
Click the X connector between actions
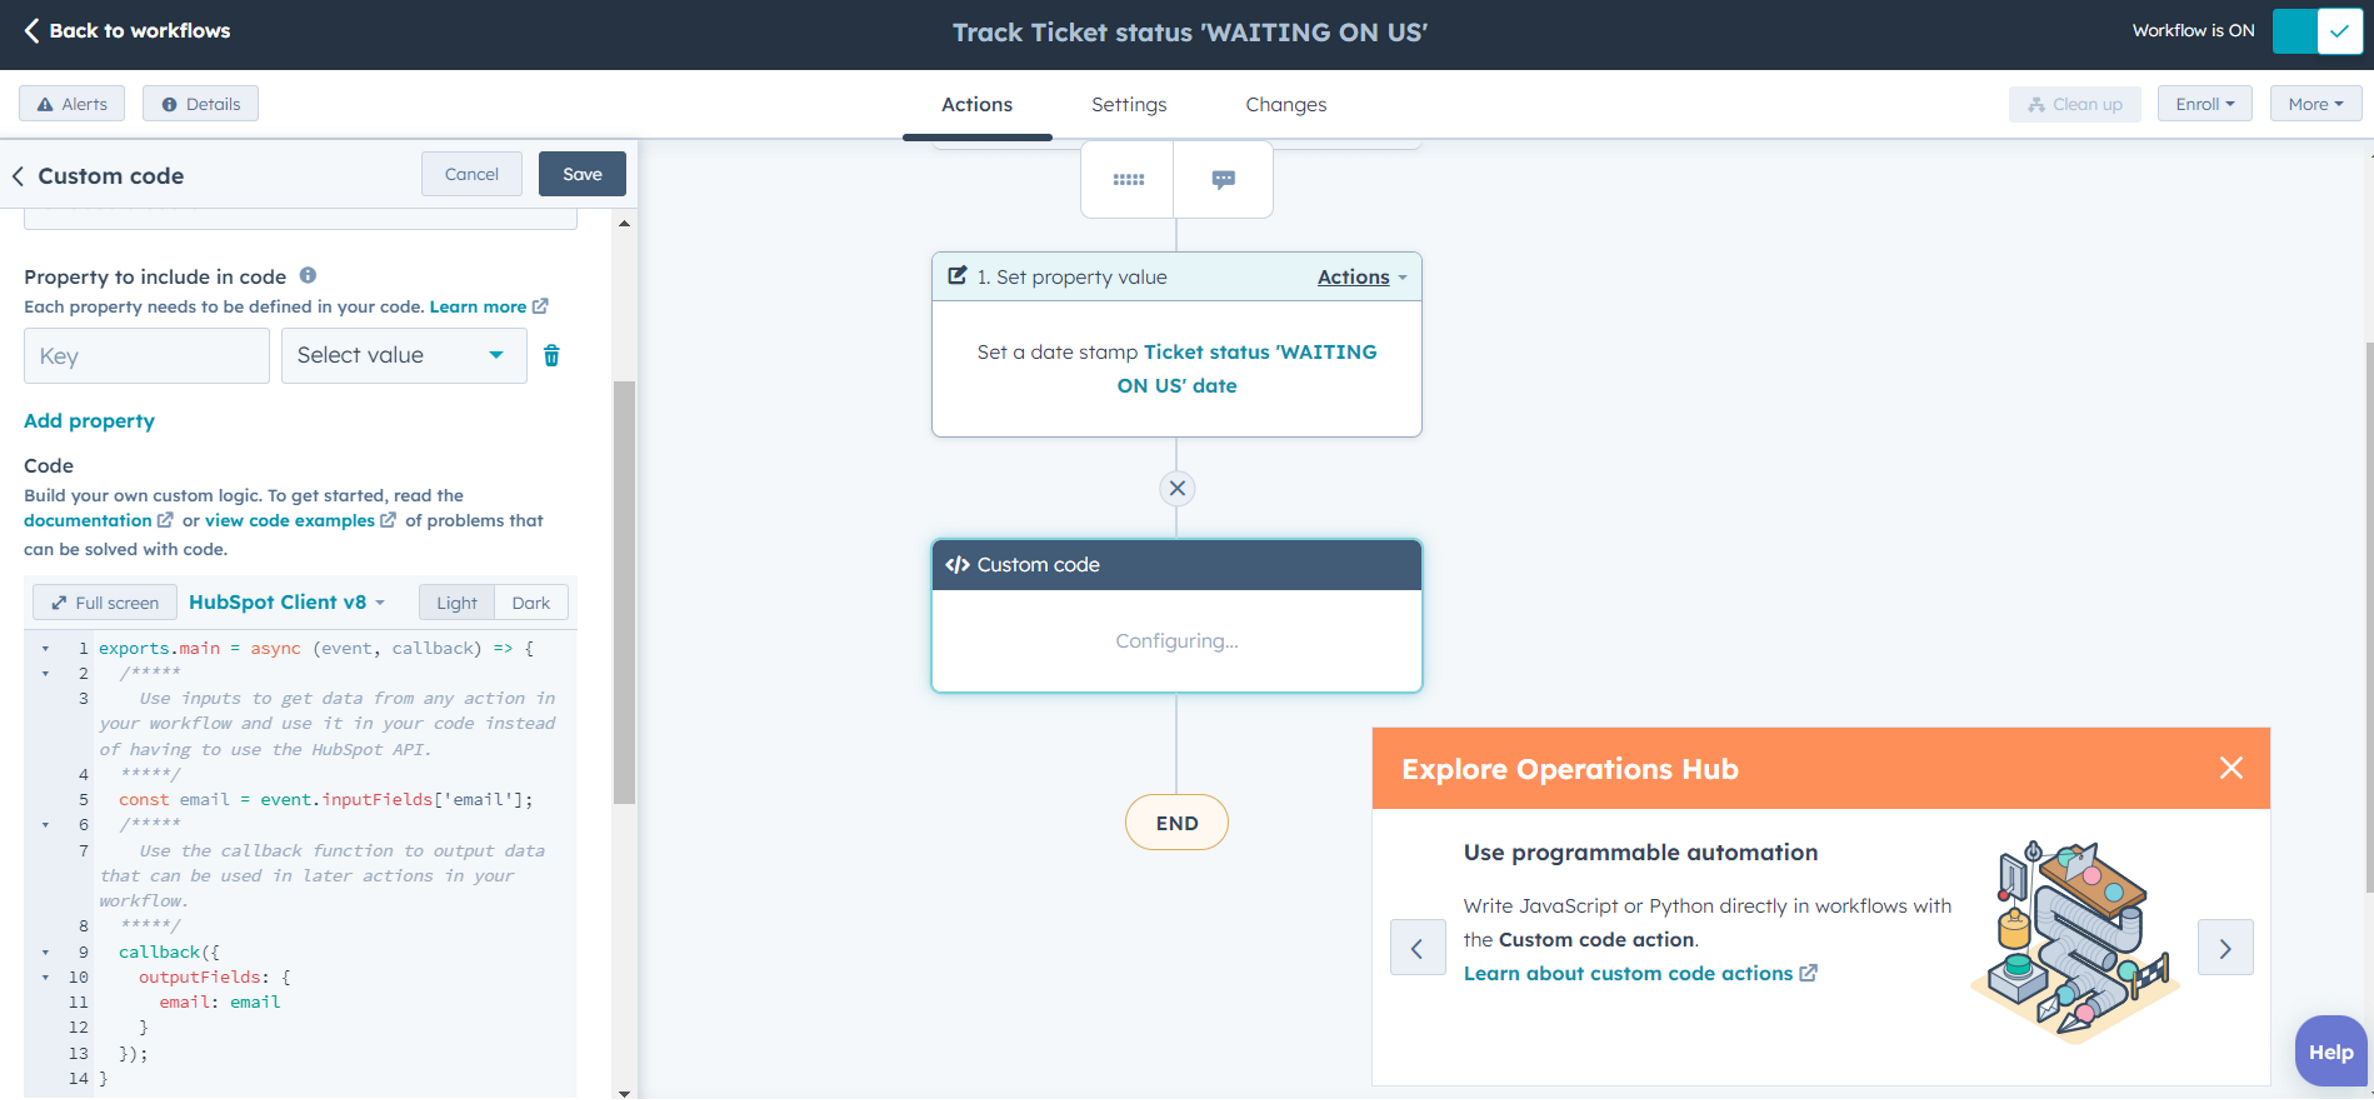1177,489
